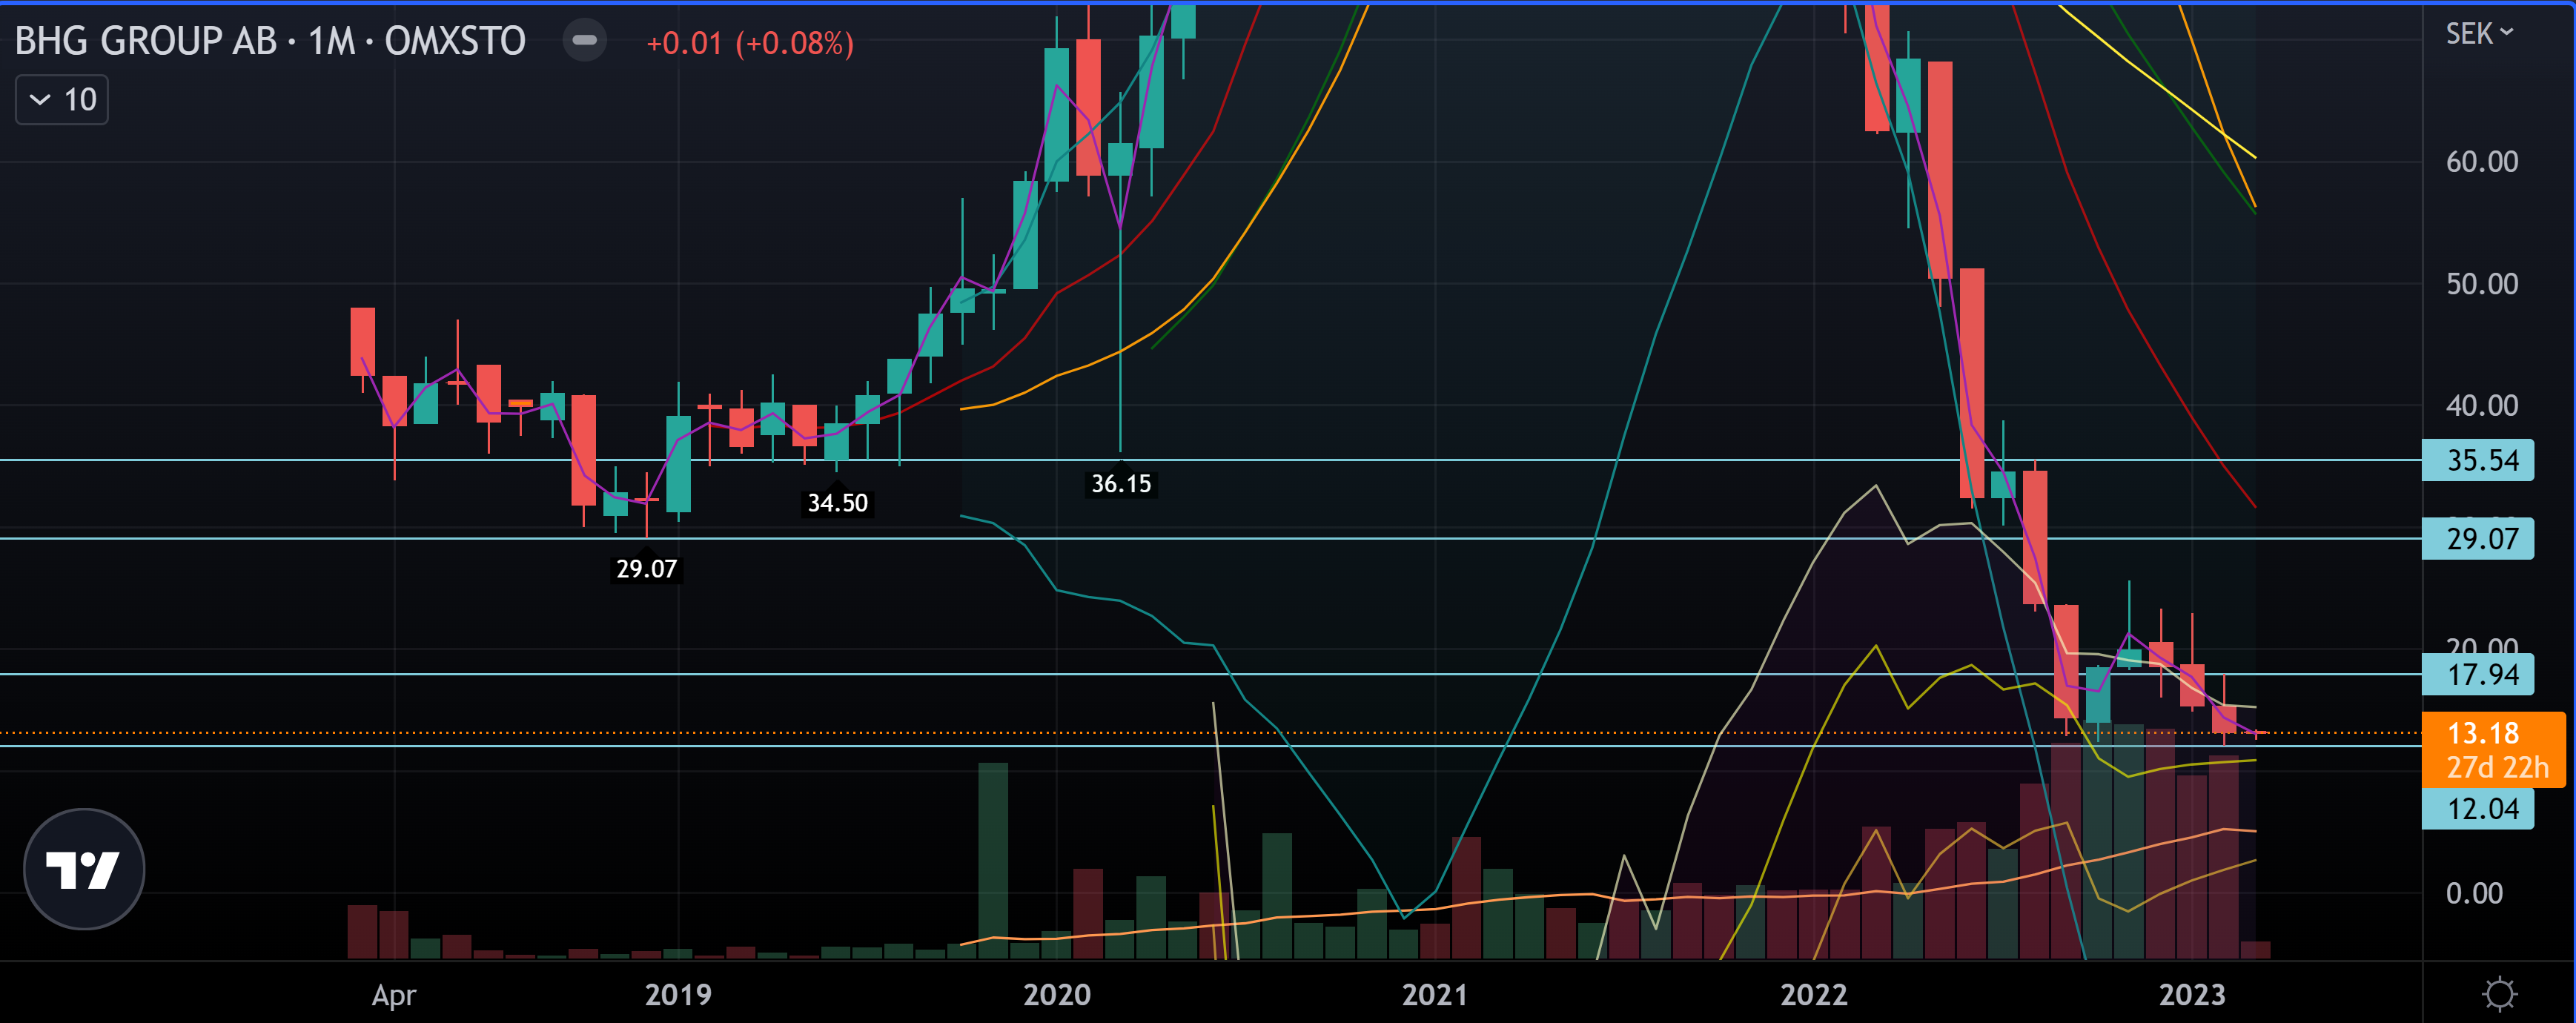Click the 2021 time axis label
2576x1023 pixels.
click(x=1434, y=994)
